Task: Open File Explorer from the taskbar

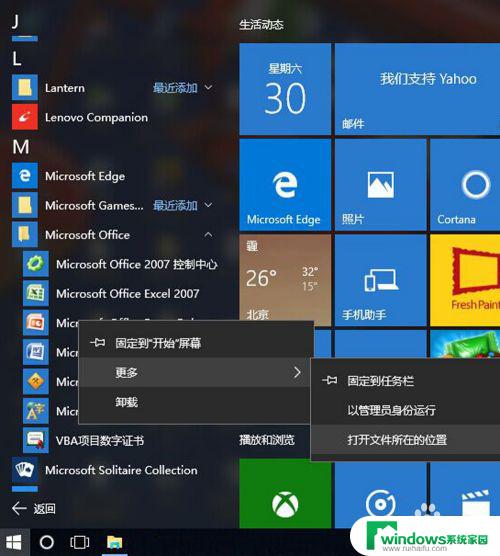Action: tap(115, 542)
